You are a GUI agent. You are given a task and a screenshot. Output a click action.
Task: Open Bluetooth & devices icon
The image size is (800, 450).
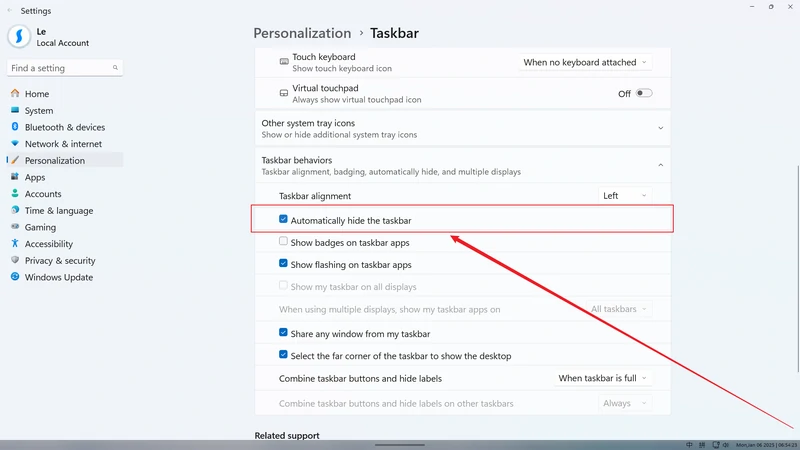14,127
